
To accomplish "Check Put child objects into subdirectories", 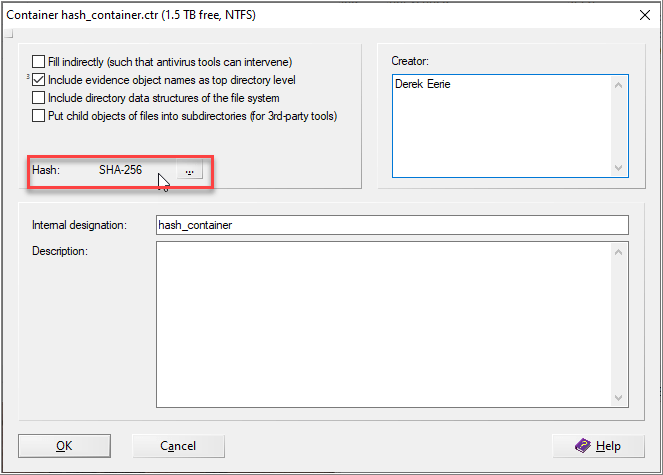I will point(39,116).
